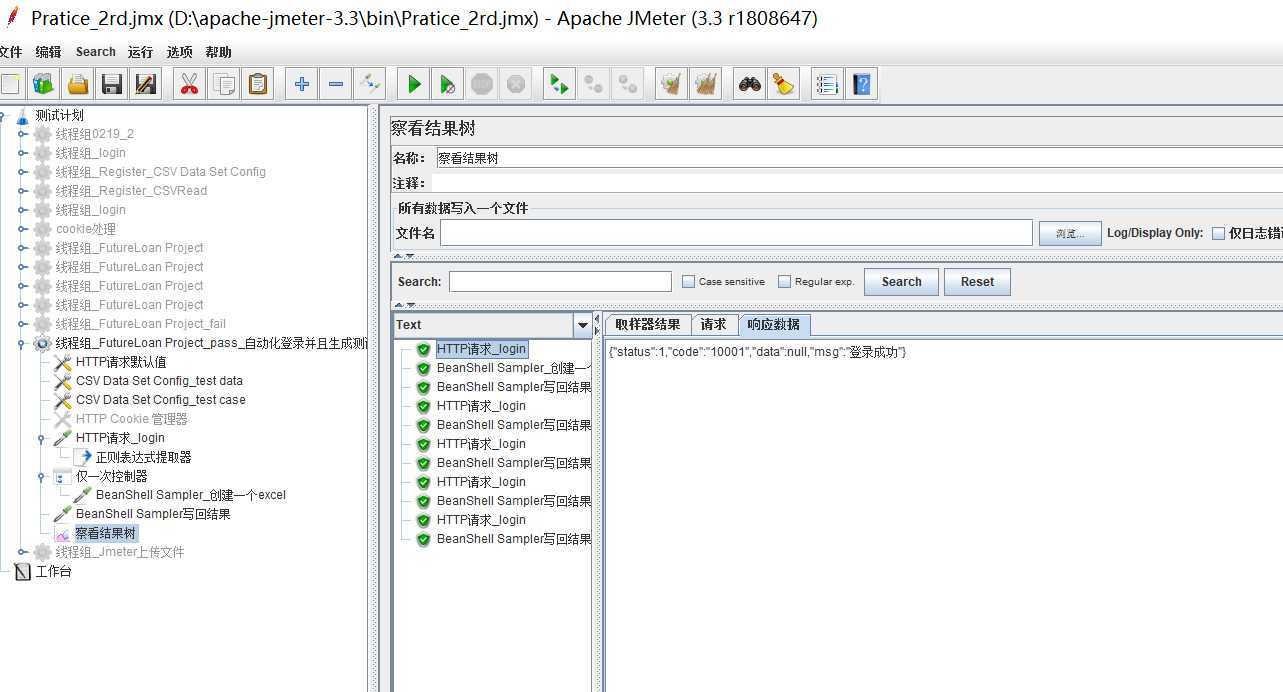Select the HTTP请求默认值 tree item

121,362
